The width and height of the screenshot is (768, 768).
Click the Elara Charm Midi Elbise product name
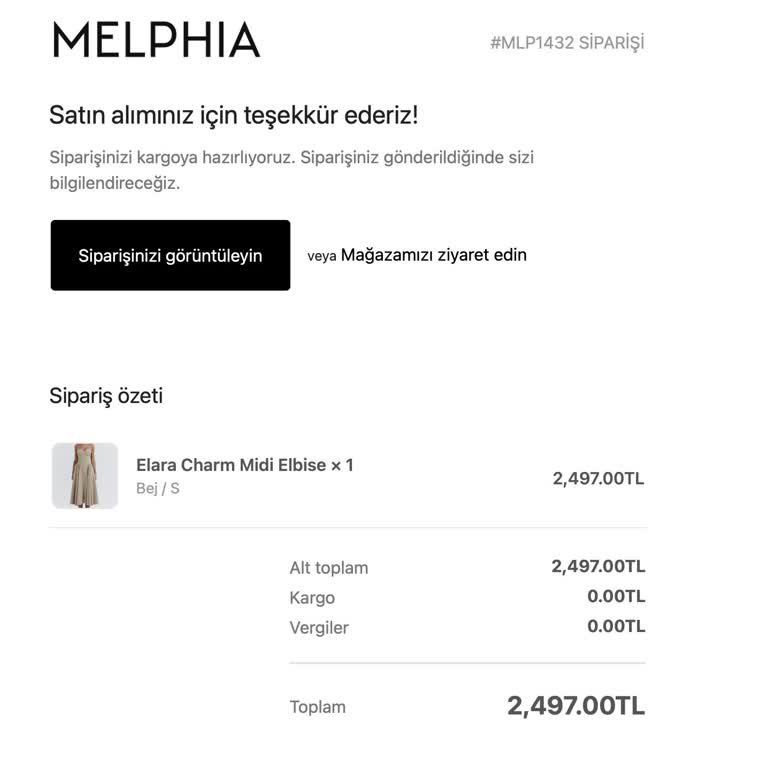click(x=244, y=465)
